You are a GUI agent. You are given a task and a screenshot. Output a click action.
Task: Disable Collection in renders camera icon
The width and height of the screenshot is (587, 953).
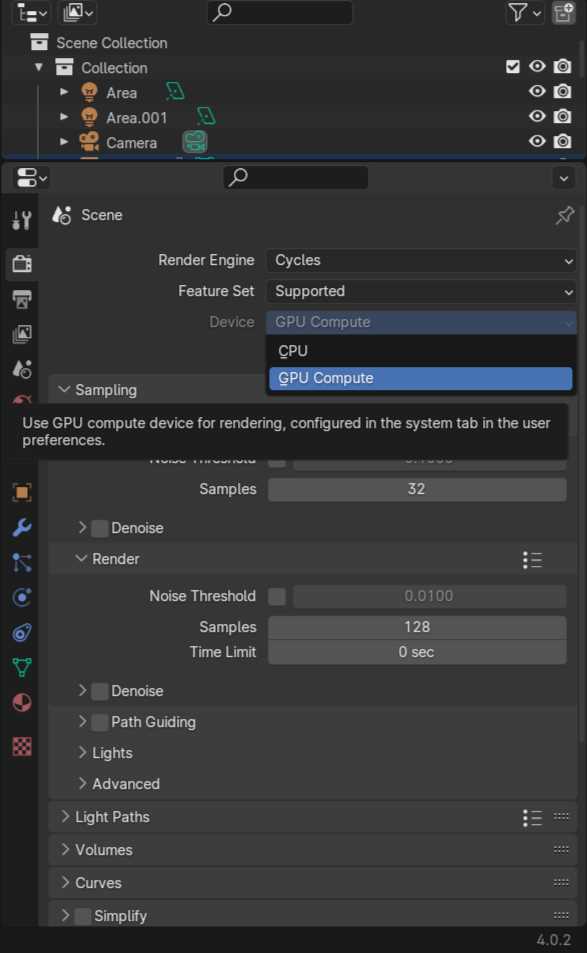tap(563, 66)
